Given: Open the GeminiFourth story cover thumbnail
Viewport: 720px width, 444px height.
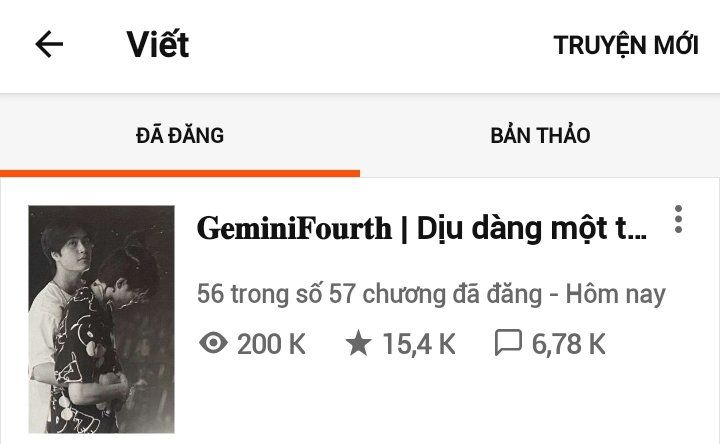Looking at the screenshot, I should (x=101, y=320).
